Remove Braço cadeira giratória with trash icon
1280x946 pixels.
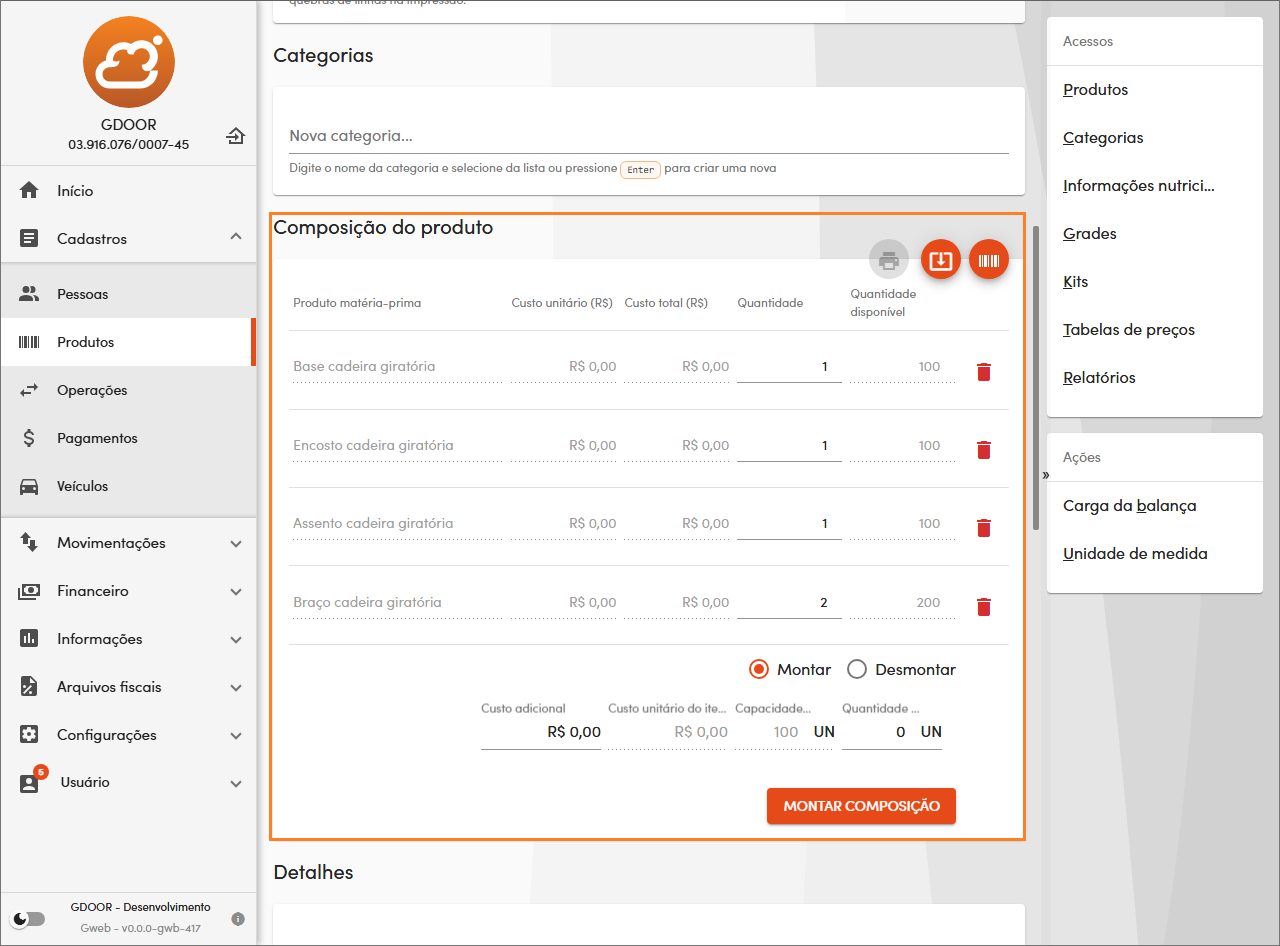click(x=983, y=607)
